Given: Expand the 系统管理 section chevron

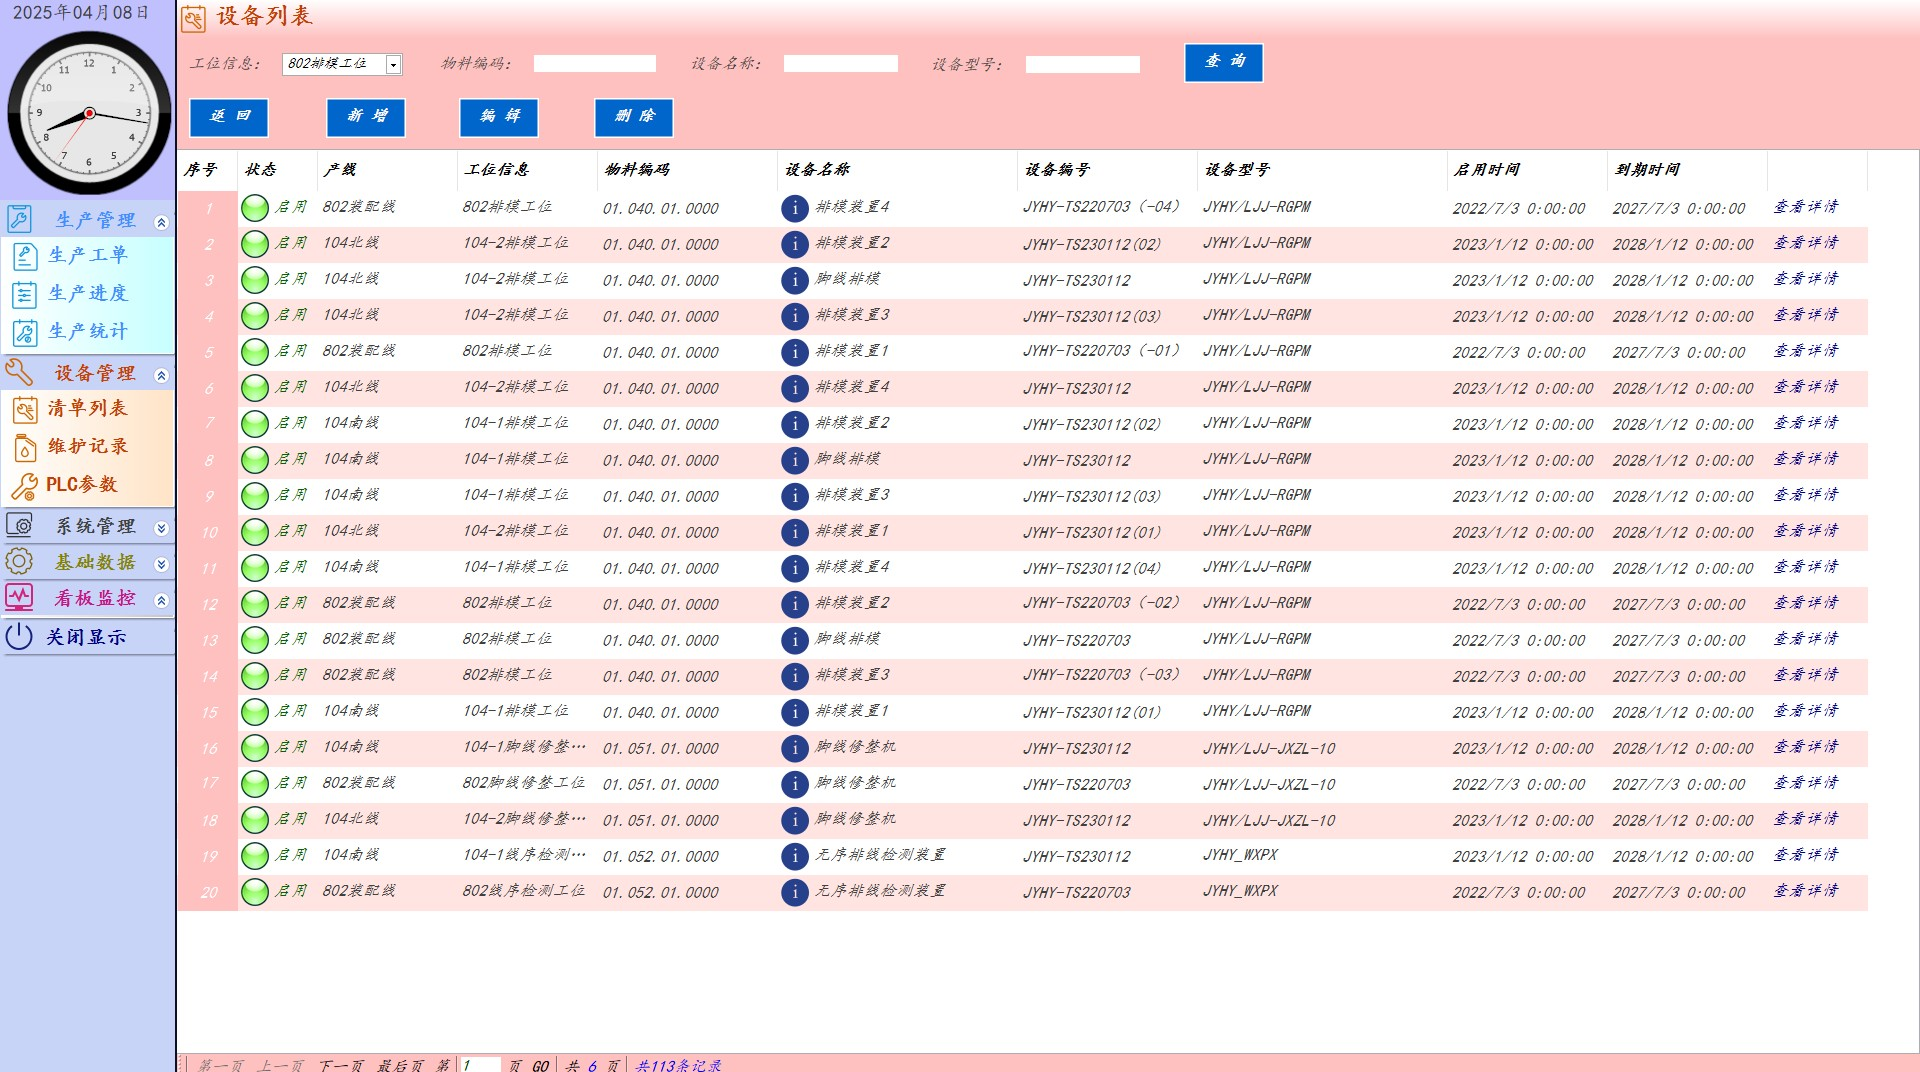Looking at the screenshot, I should click(161, 528).
